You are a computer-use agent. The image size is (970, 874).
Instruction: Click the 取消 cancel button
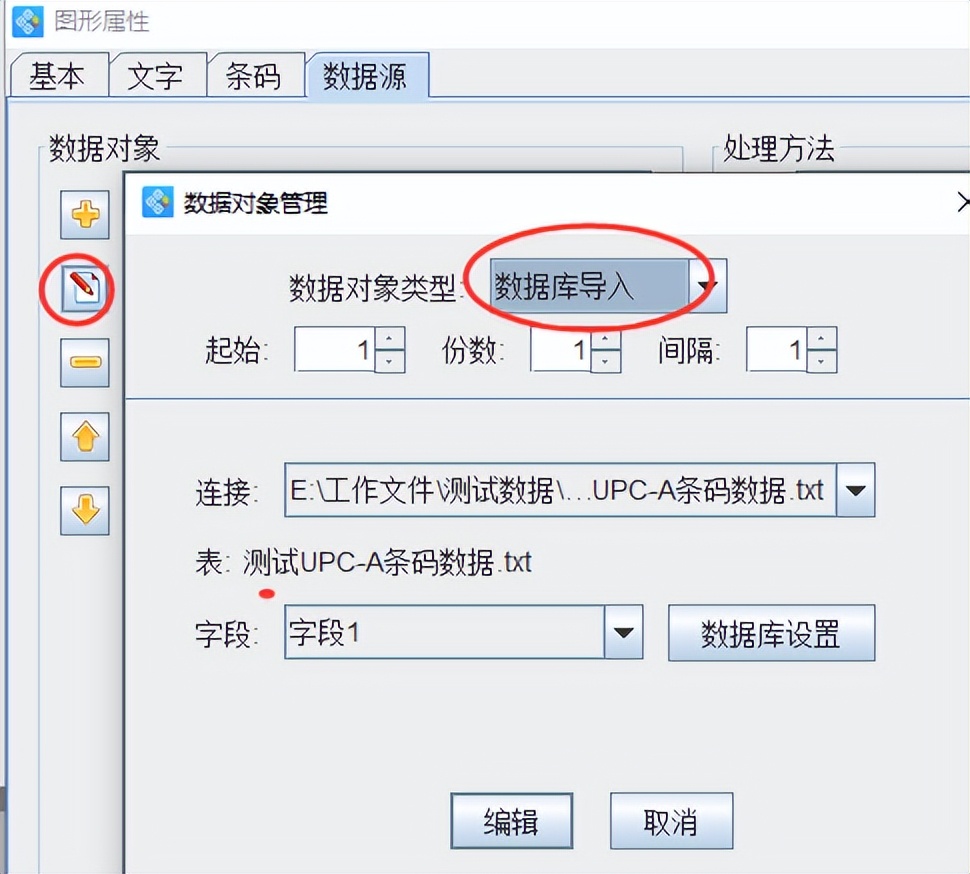tap(671, 821)
